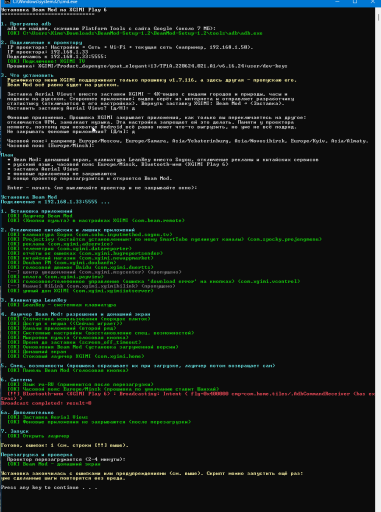
Task: Click the Sogou keyboard OK line
Action: pos(90,234)
